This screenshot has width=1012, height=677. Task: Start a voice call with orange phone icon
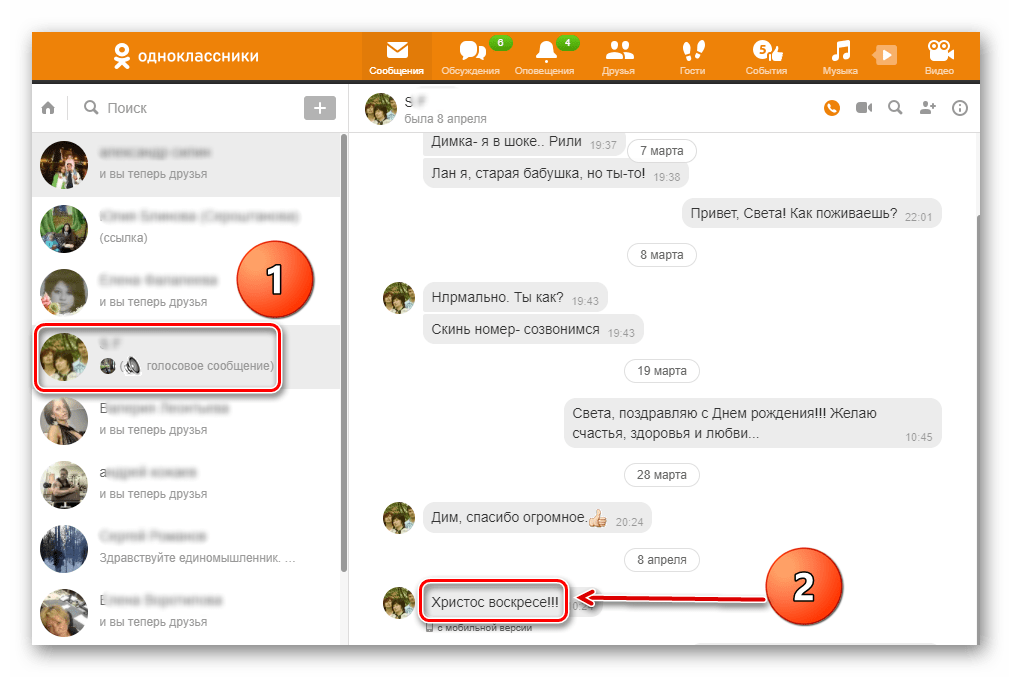(832, 108)
